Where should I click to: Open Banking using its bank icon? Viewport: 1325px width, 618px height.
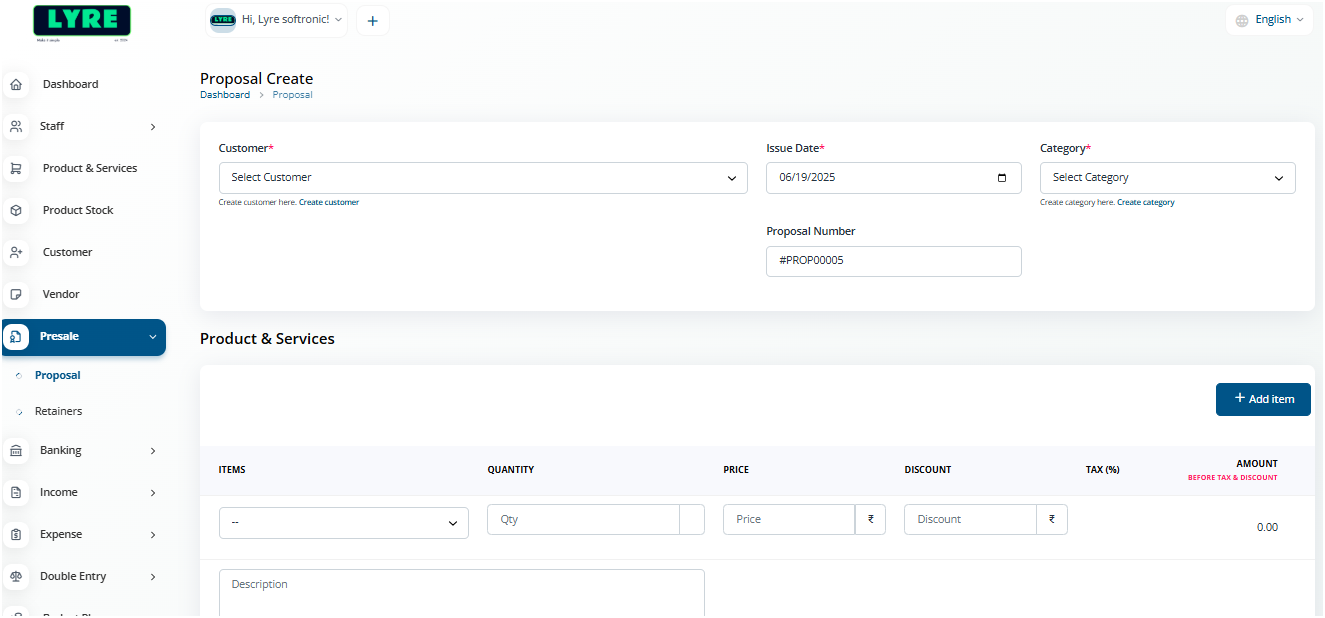click(x=16, y=450)
